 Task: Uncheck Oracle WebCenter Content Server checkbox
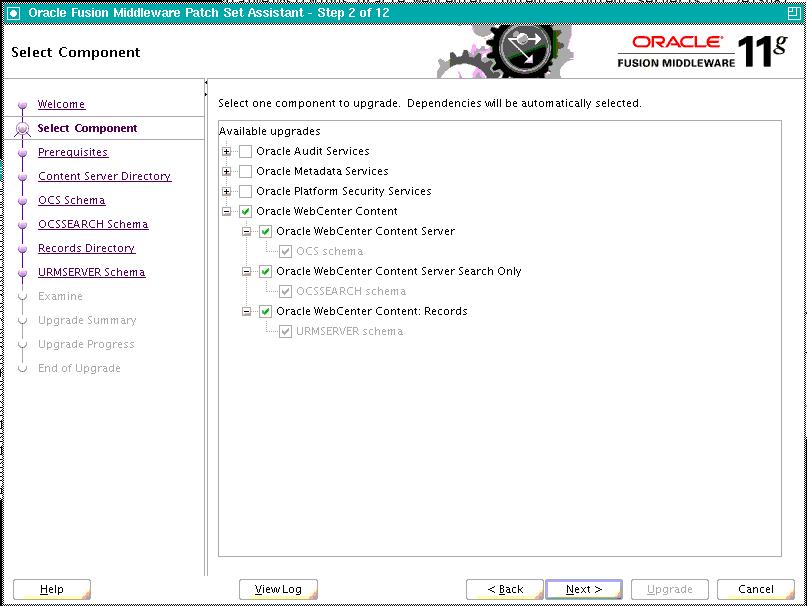pos(266,232)
